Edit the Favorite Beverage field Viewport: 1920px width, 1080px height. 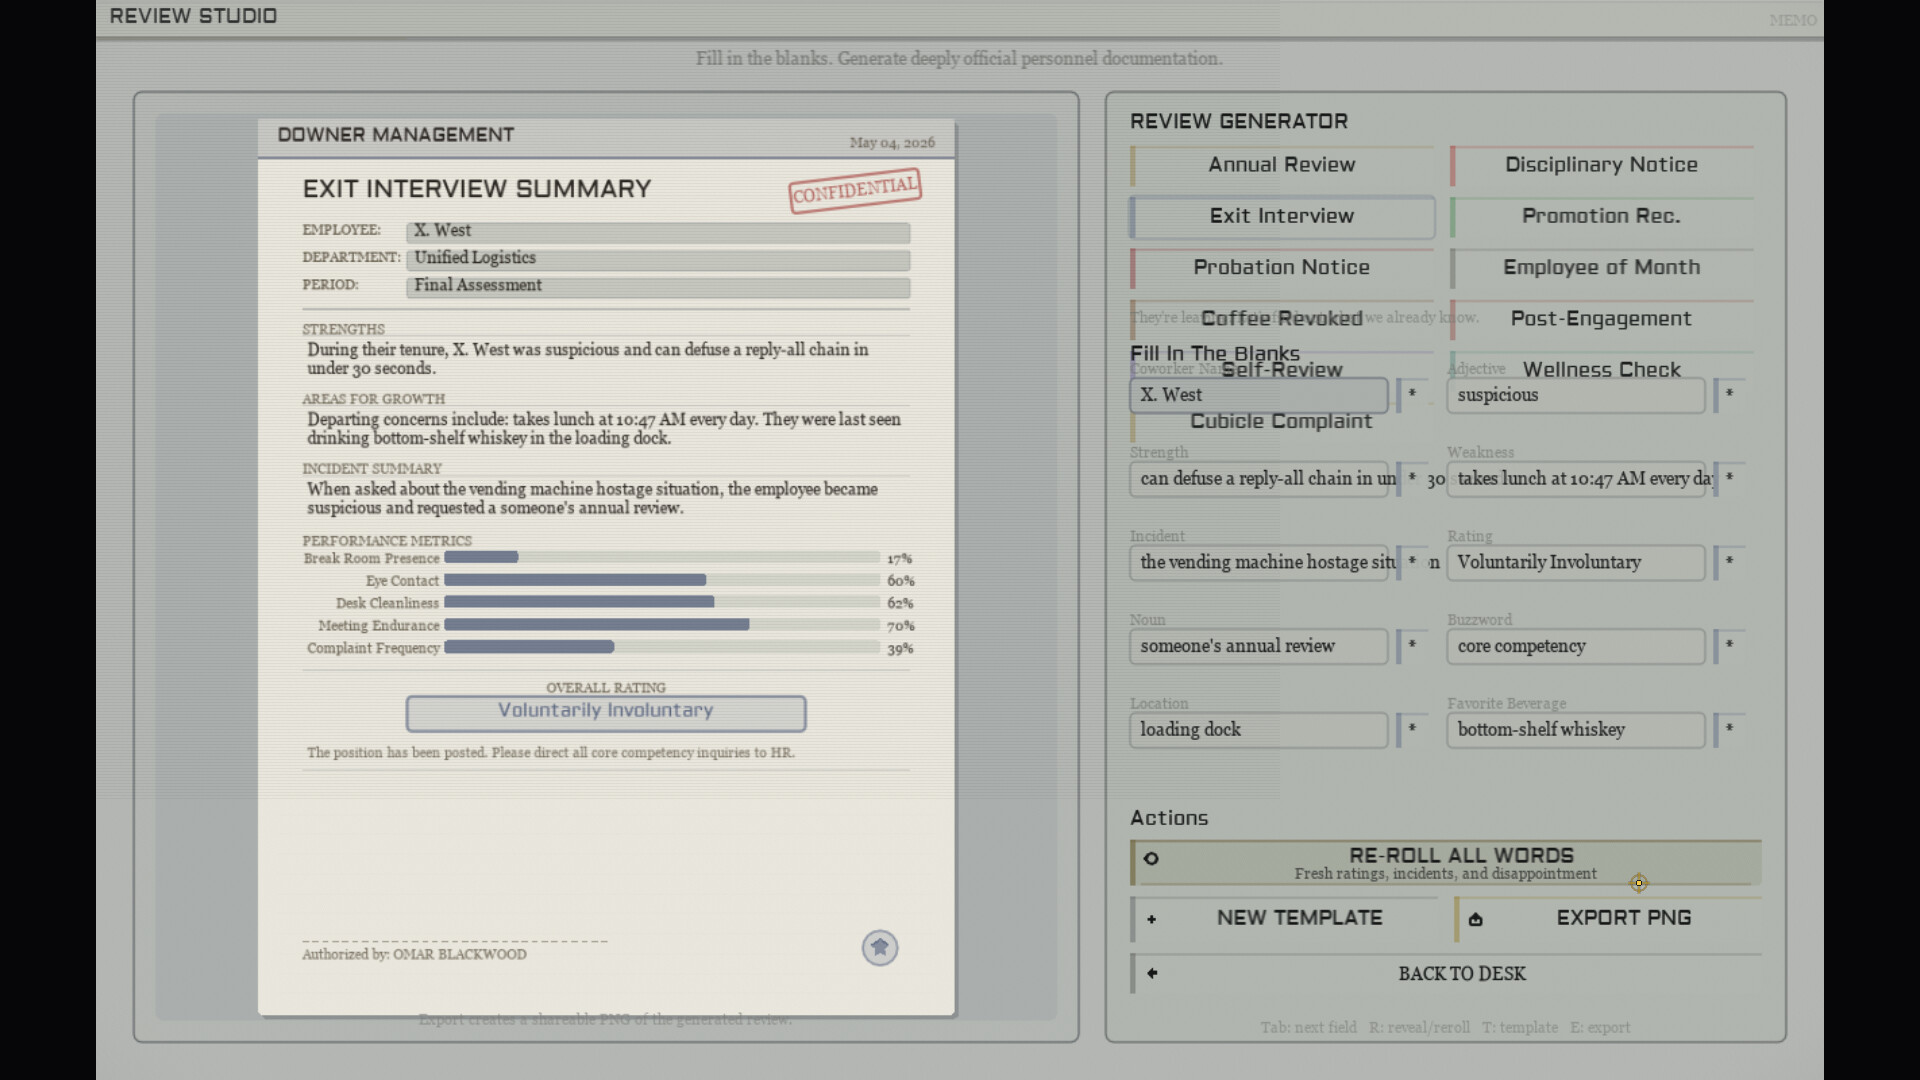(x=1576, y=730)
